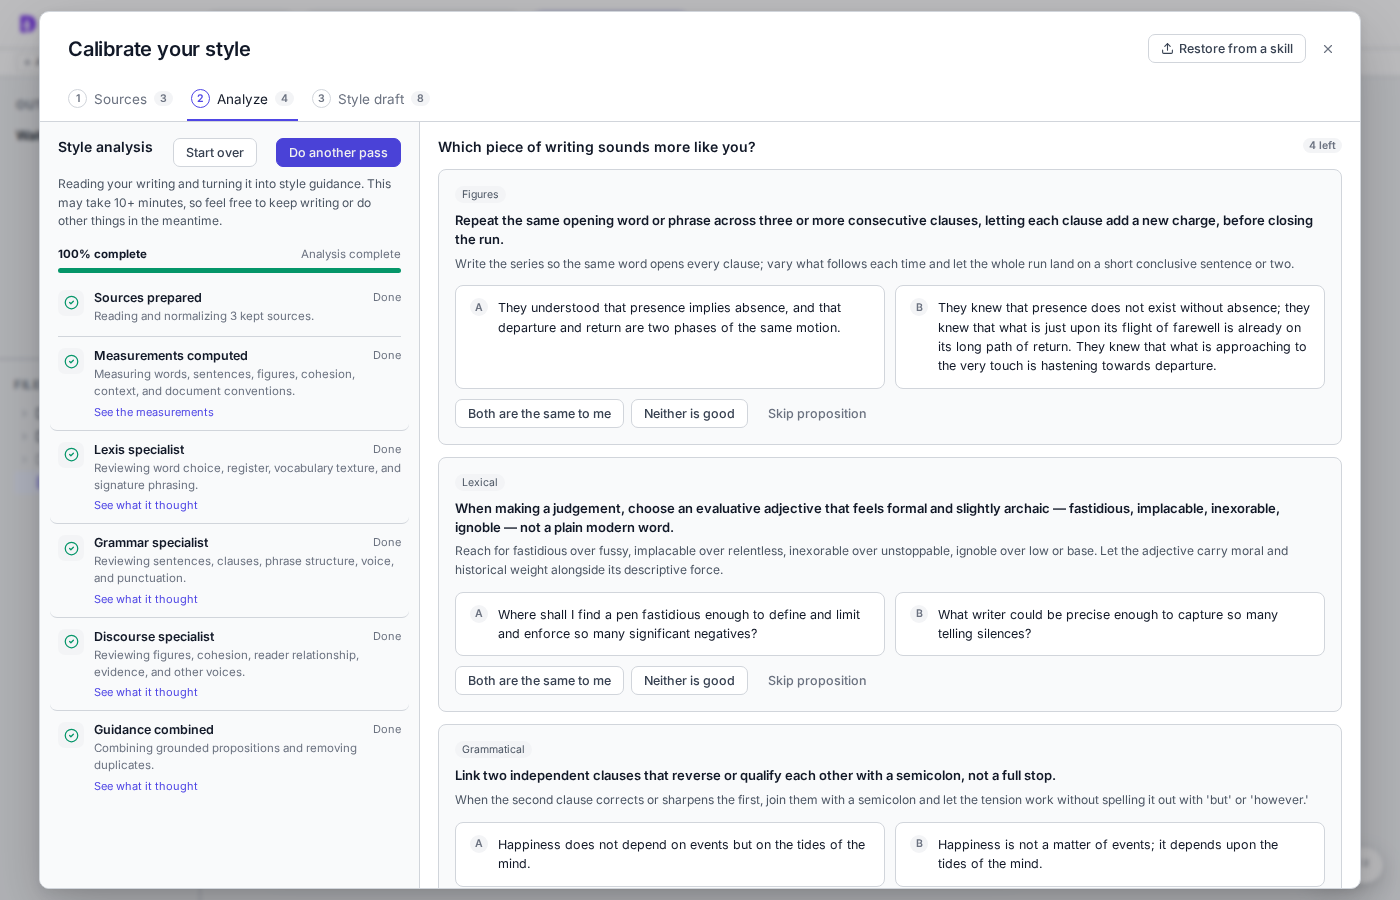Click the 'Discourse specialist' step title
Viewport: 1400px width, 900px height.
154,637
